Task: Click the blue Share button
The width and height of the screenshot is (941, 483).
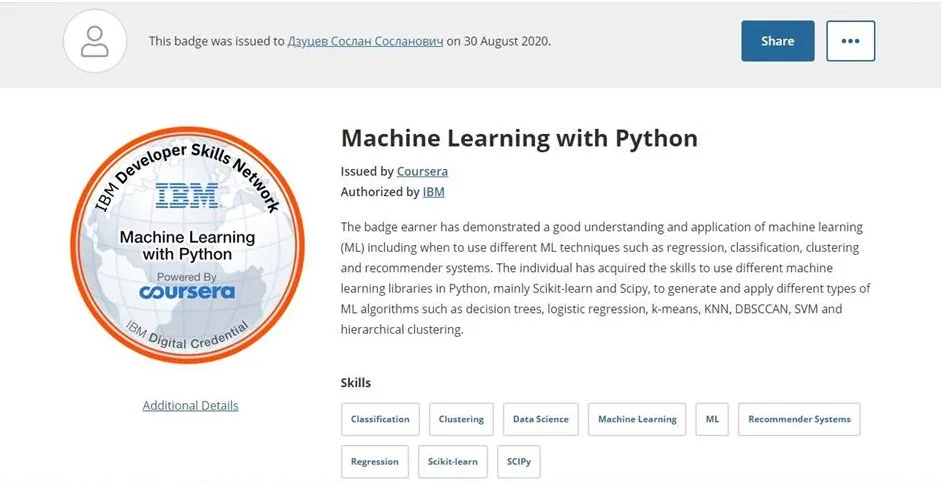Action: coord(778,41)
